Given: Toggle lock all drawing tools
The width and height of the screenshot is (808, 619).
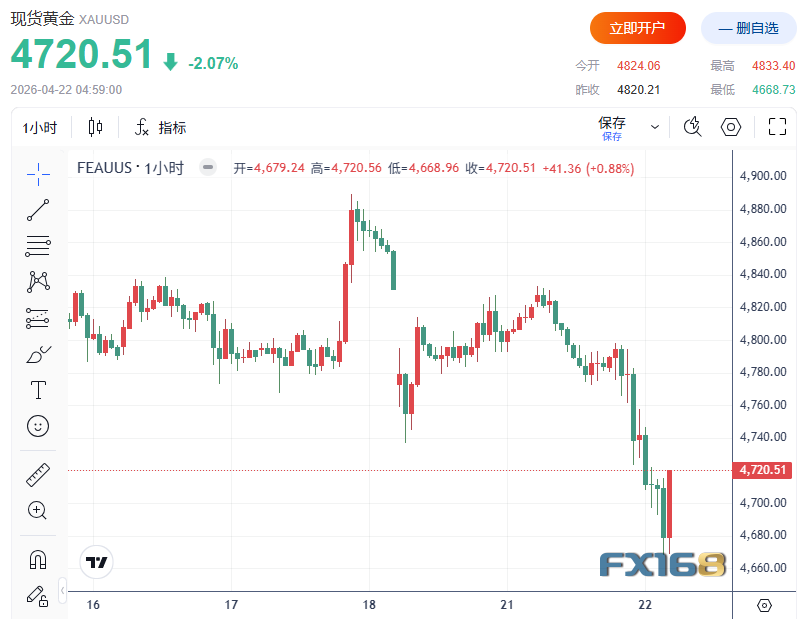Looking at the screenshot, I should [38, 596].
